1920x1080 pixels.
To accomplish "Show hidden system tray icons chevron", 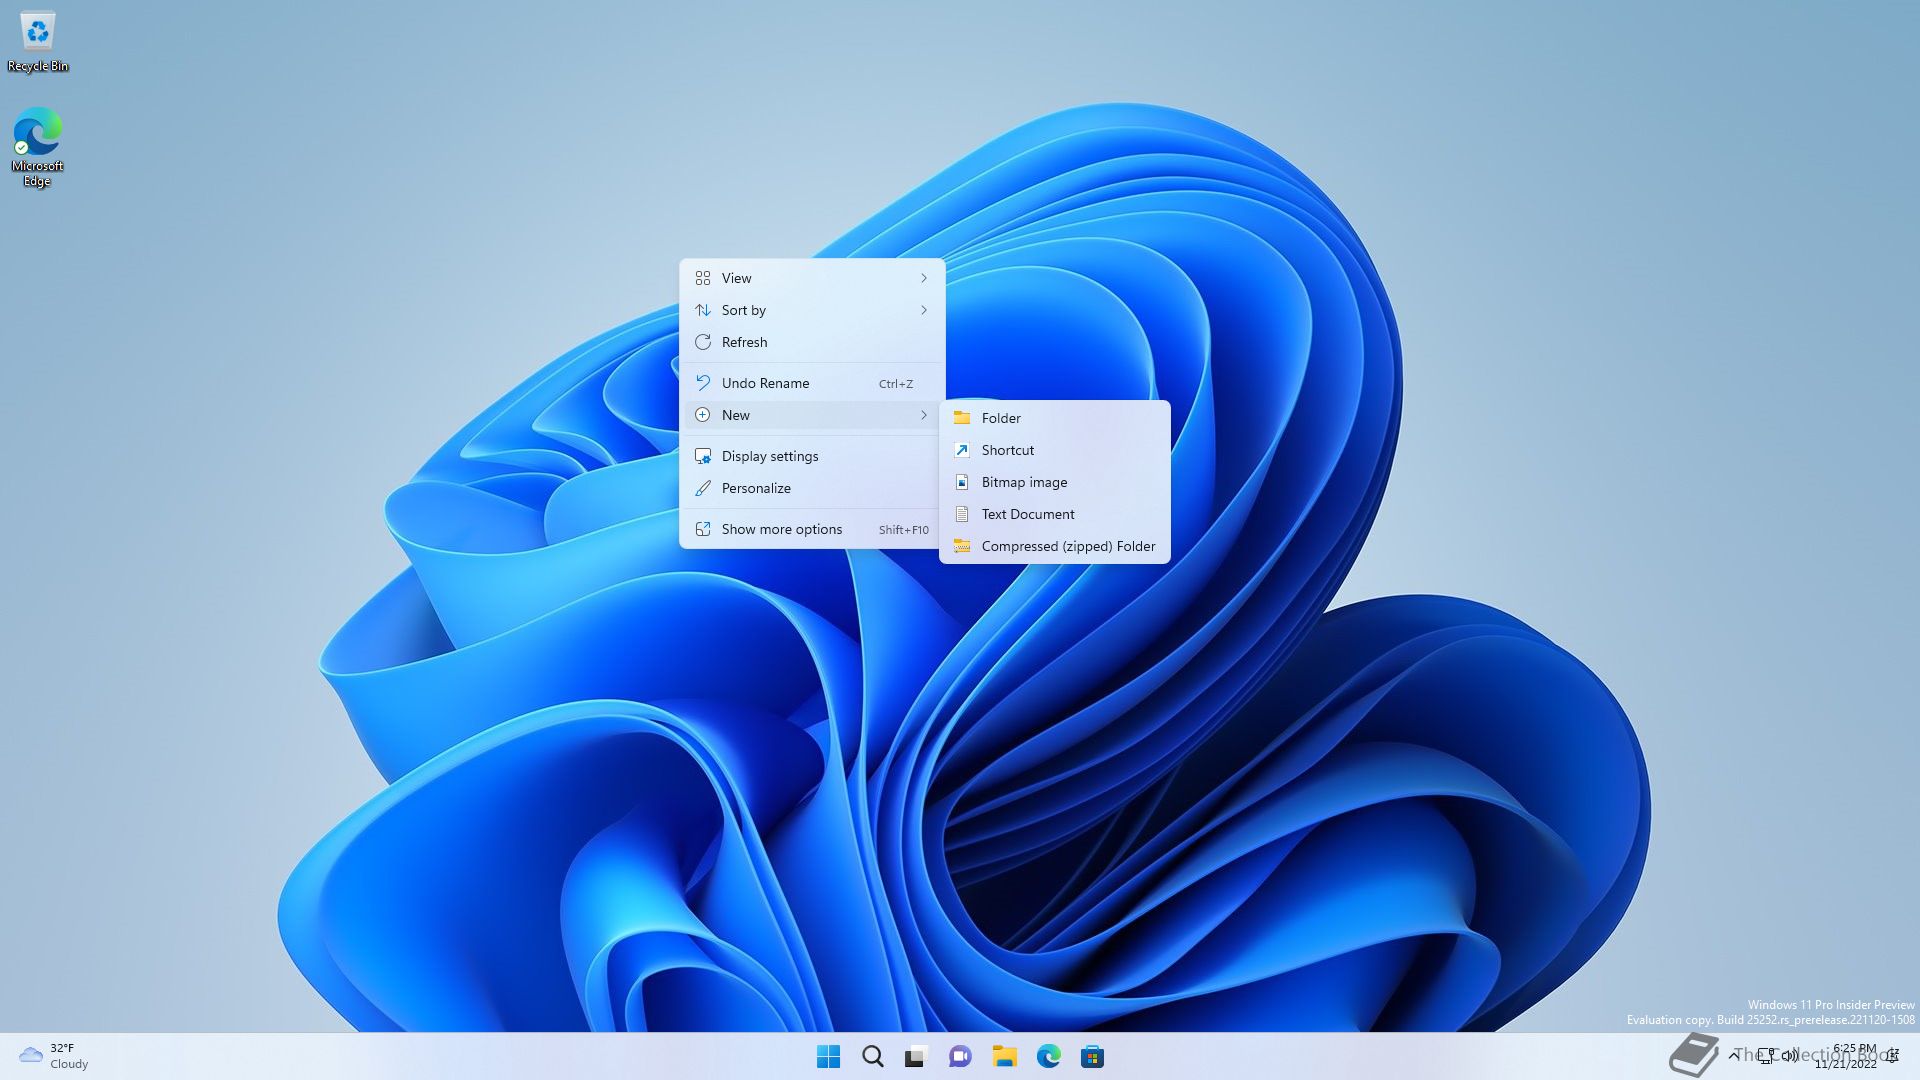I will coord(1733,1055).
